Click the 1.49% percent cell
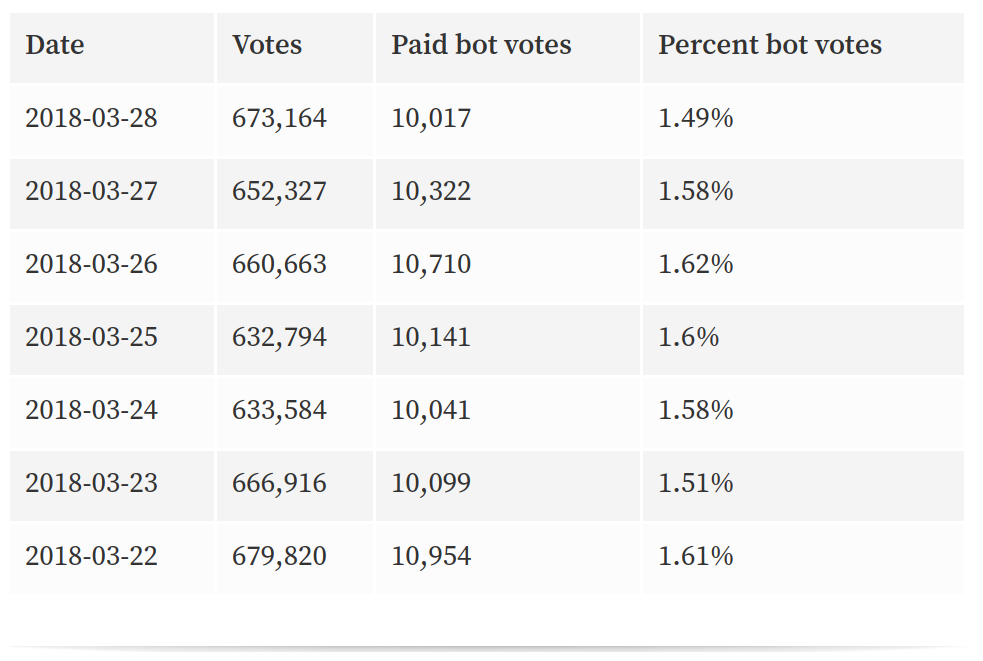This screenshot has height=661, width=983. pyautogui.click(x=803, y=120)
